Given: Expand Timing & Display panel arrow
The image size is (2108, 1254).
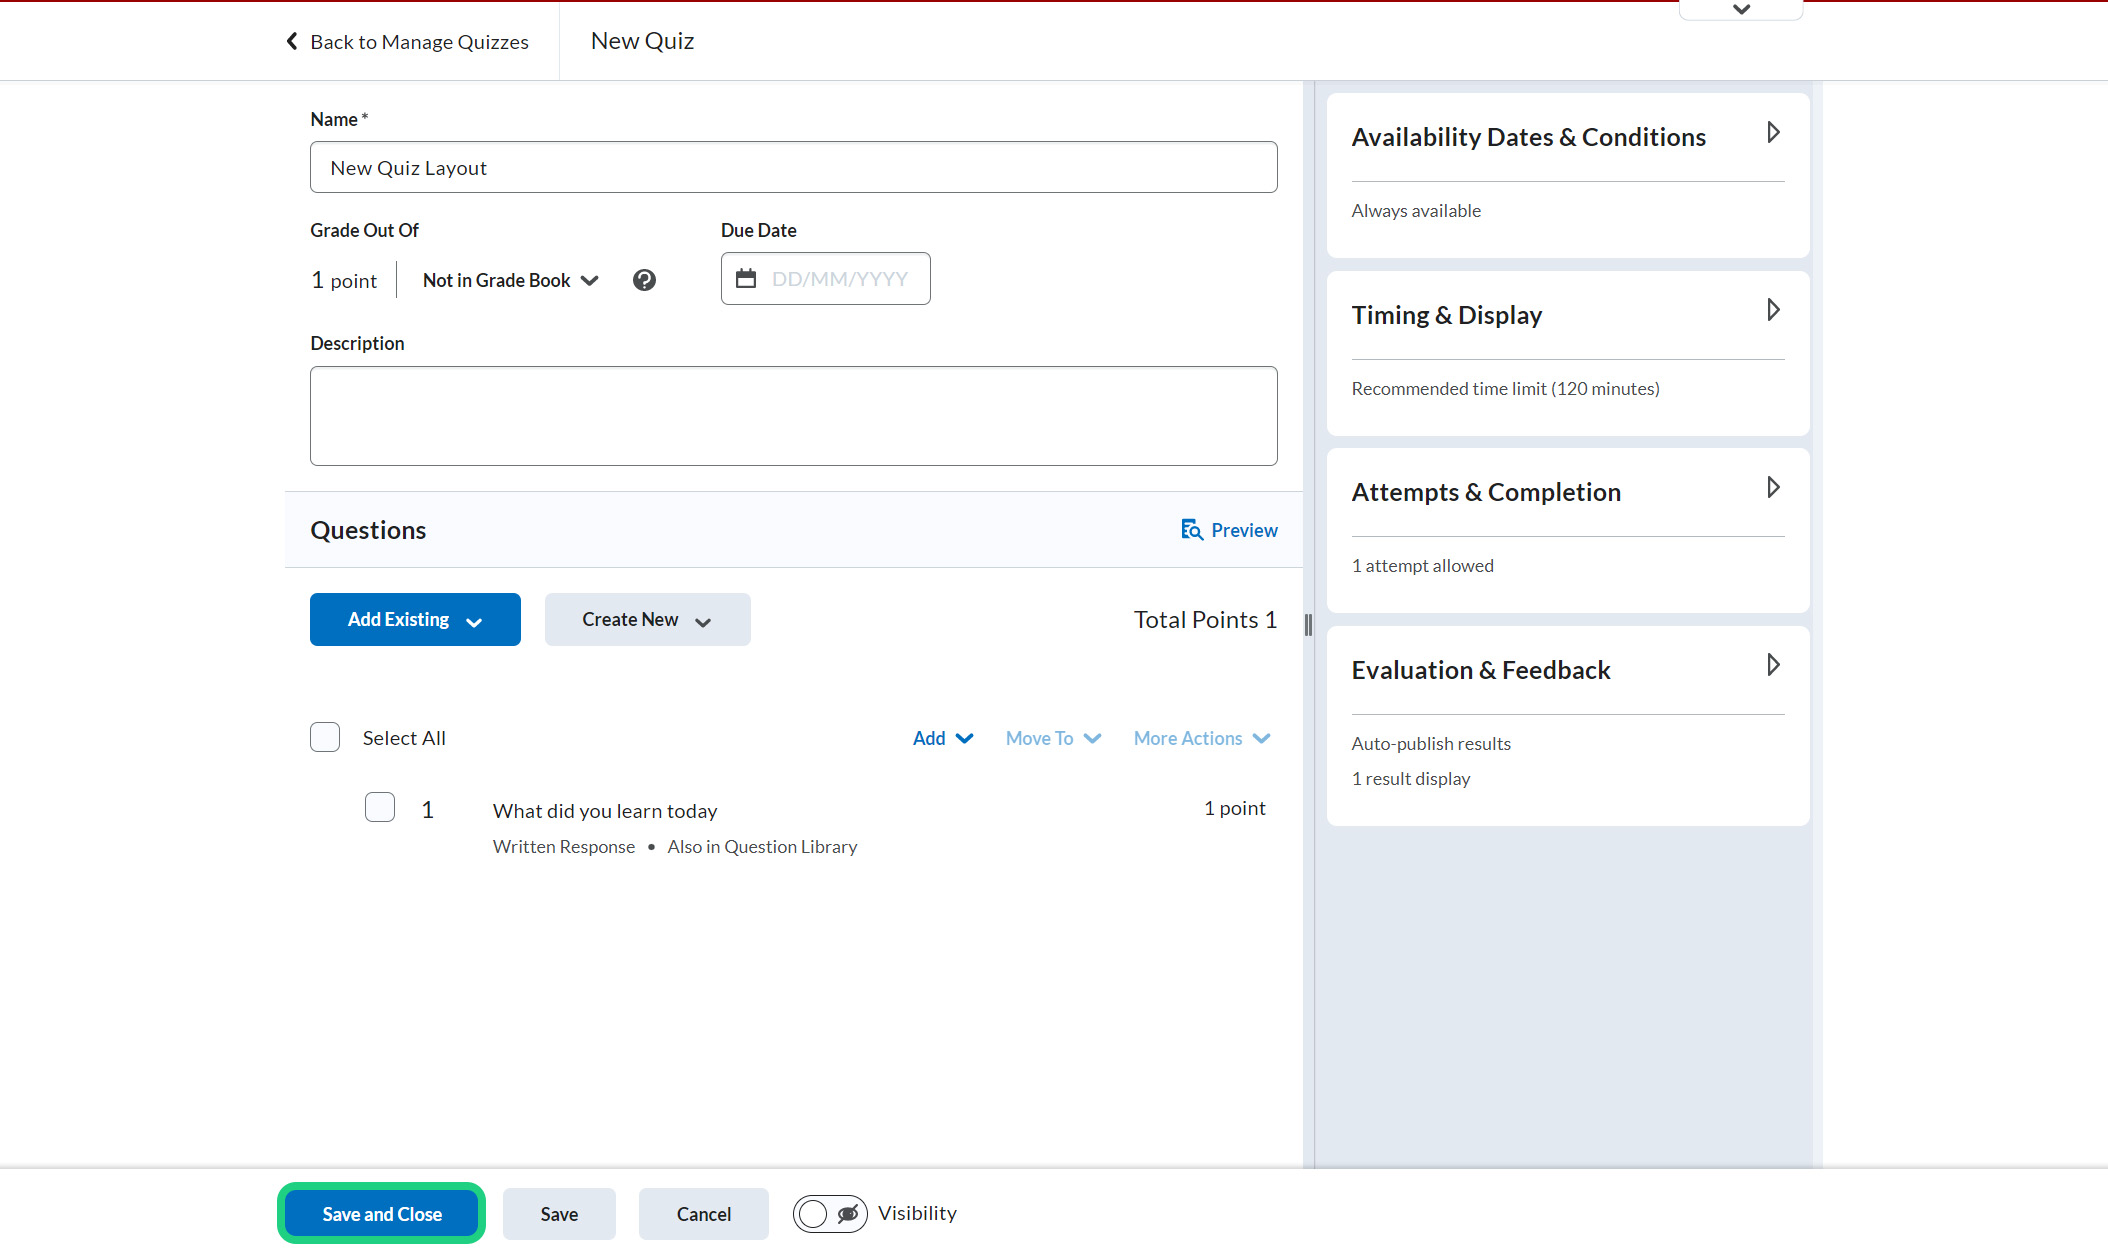Looking at the screenshot, I should 1773,311.
